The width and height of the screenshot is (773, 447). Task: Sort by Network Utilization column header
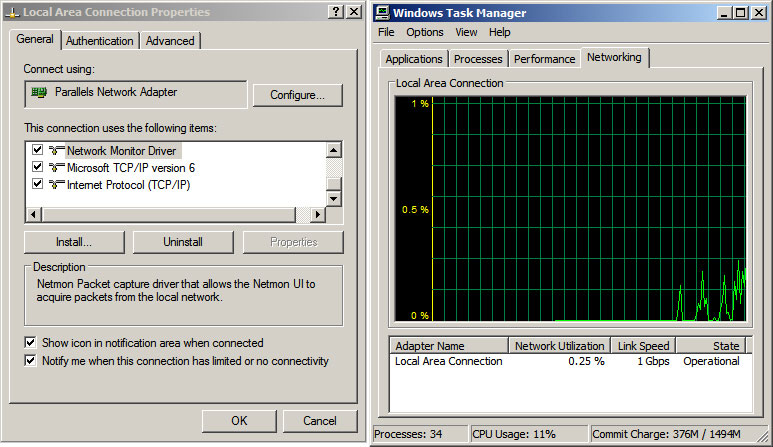pyautogui.click(x=560, y=346)
